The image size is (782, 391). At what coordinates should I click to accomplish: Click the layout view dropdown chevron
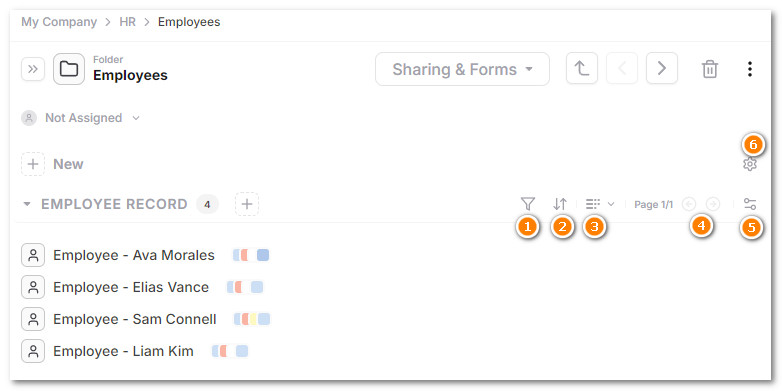pyautogui.click(x=611, y=204)
